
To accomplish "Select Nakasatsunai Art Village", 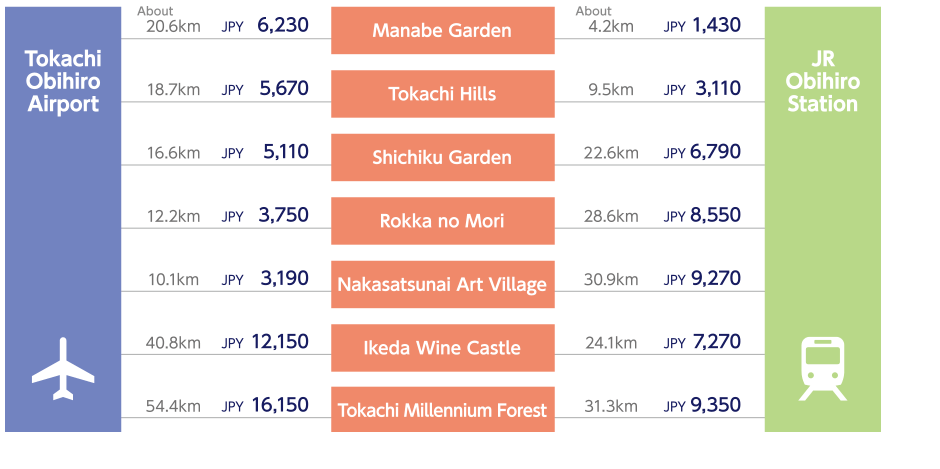I will tap(442, 284).
